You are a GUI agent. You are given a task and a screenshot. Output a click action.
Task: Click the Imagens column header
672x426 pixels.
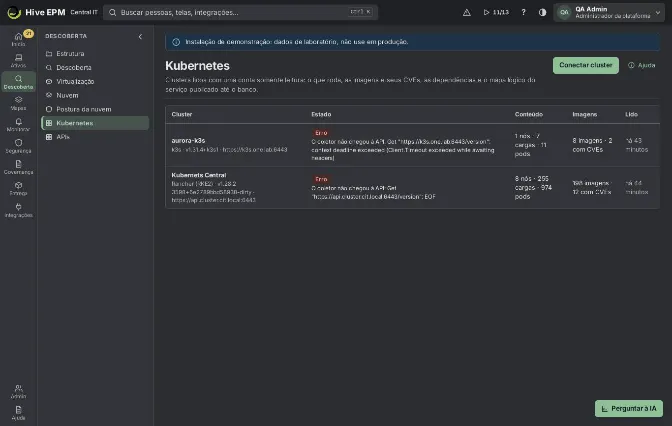pyautogui.click(x=585, y=114)
